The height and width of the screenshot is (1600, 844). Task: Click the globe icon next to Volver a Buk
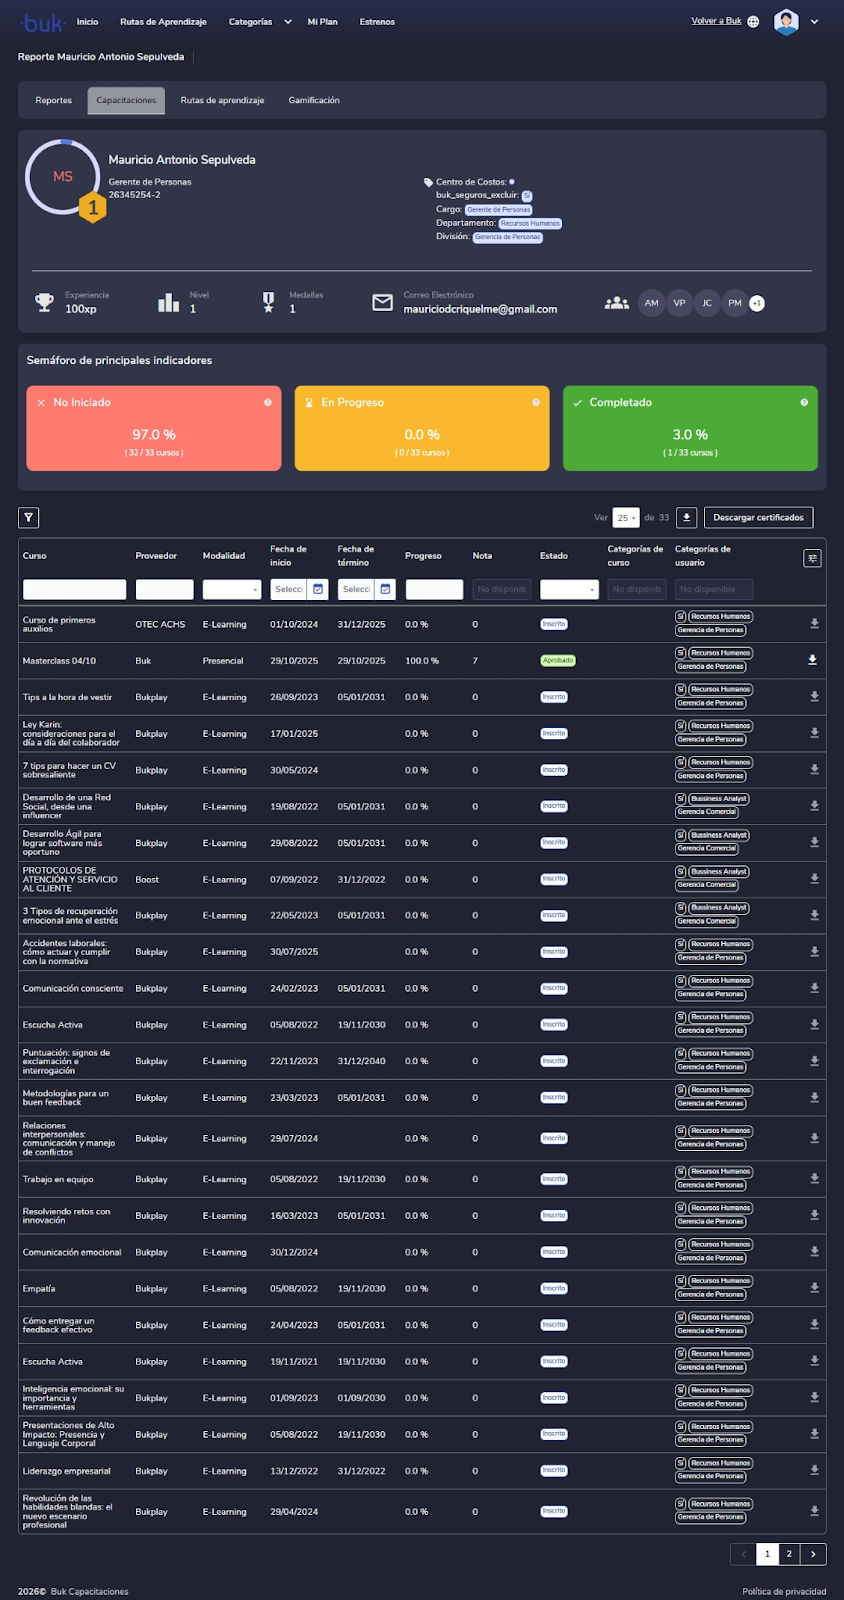(x=753, y=21)
